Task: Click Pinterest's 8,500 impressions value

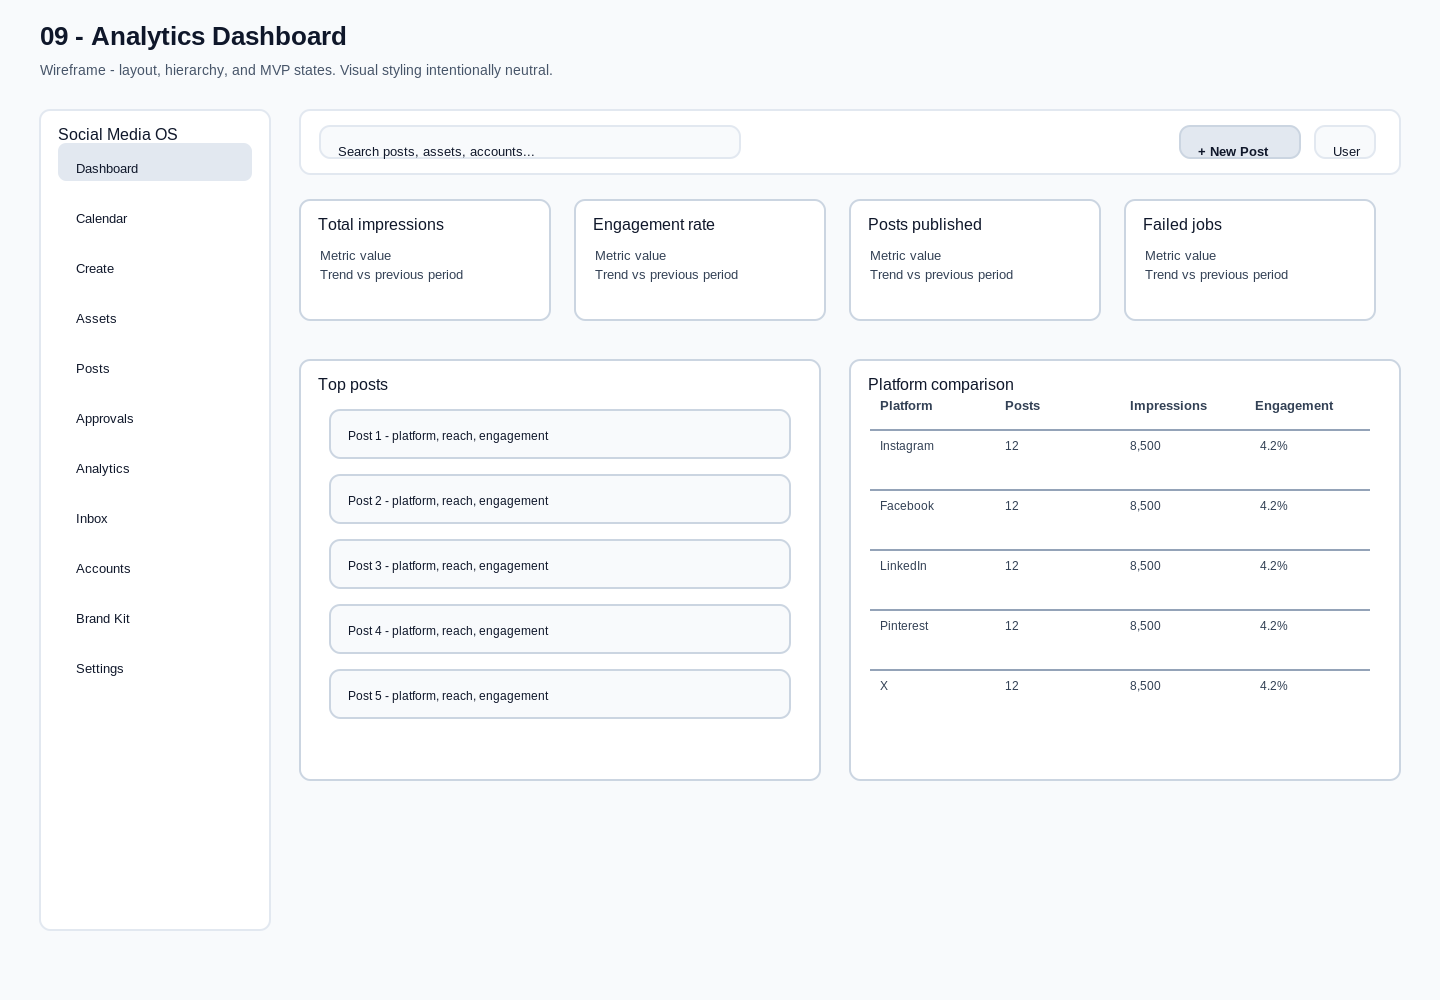Action: pos(1145,626)
